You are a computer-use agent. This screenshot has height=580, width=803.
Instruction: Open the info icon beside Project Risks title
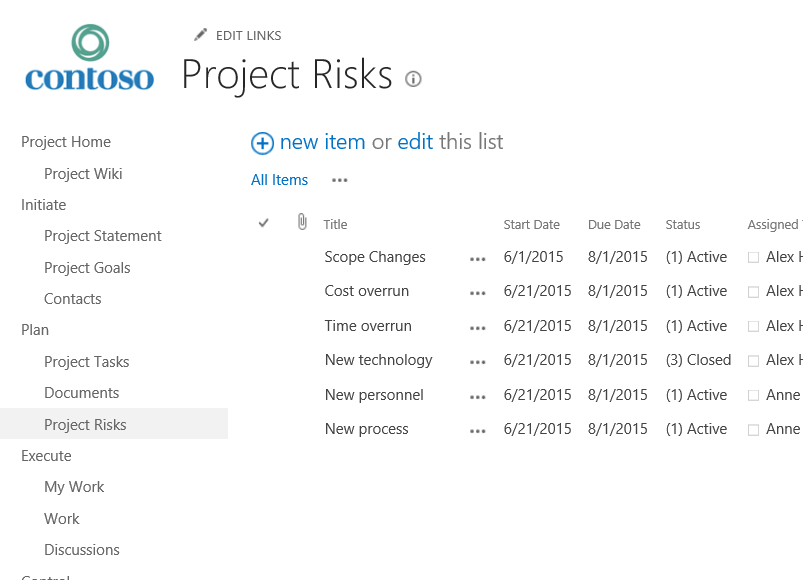[x=413, y=78]
